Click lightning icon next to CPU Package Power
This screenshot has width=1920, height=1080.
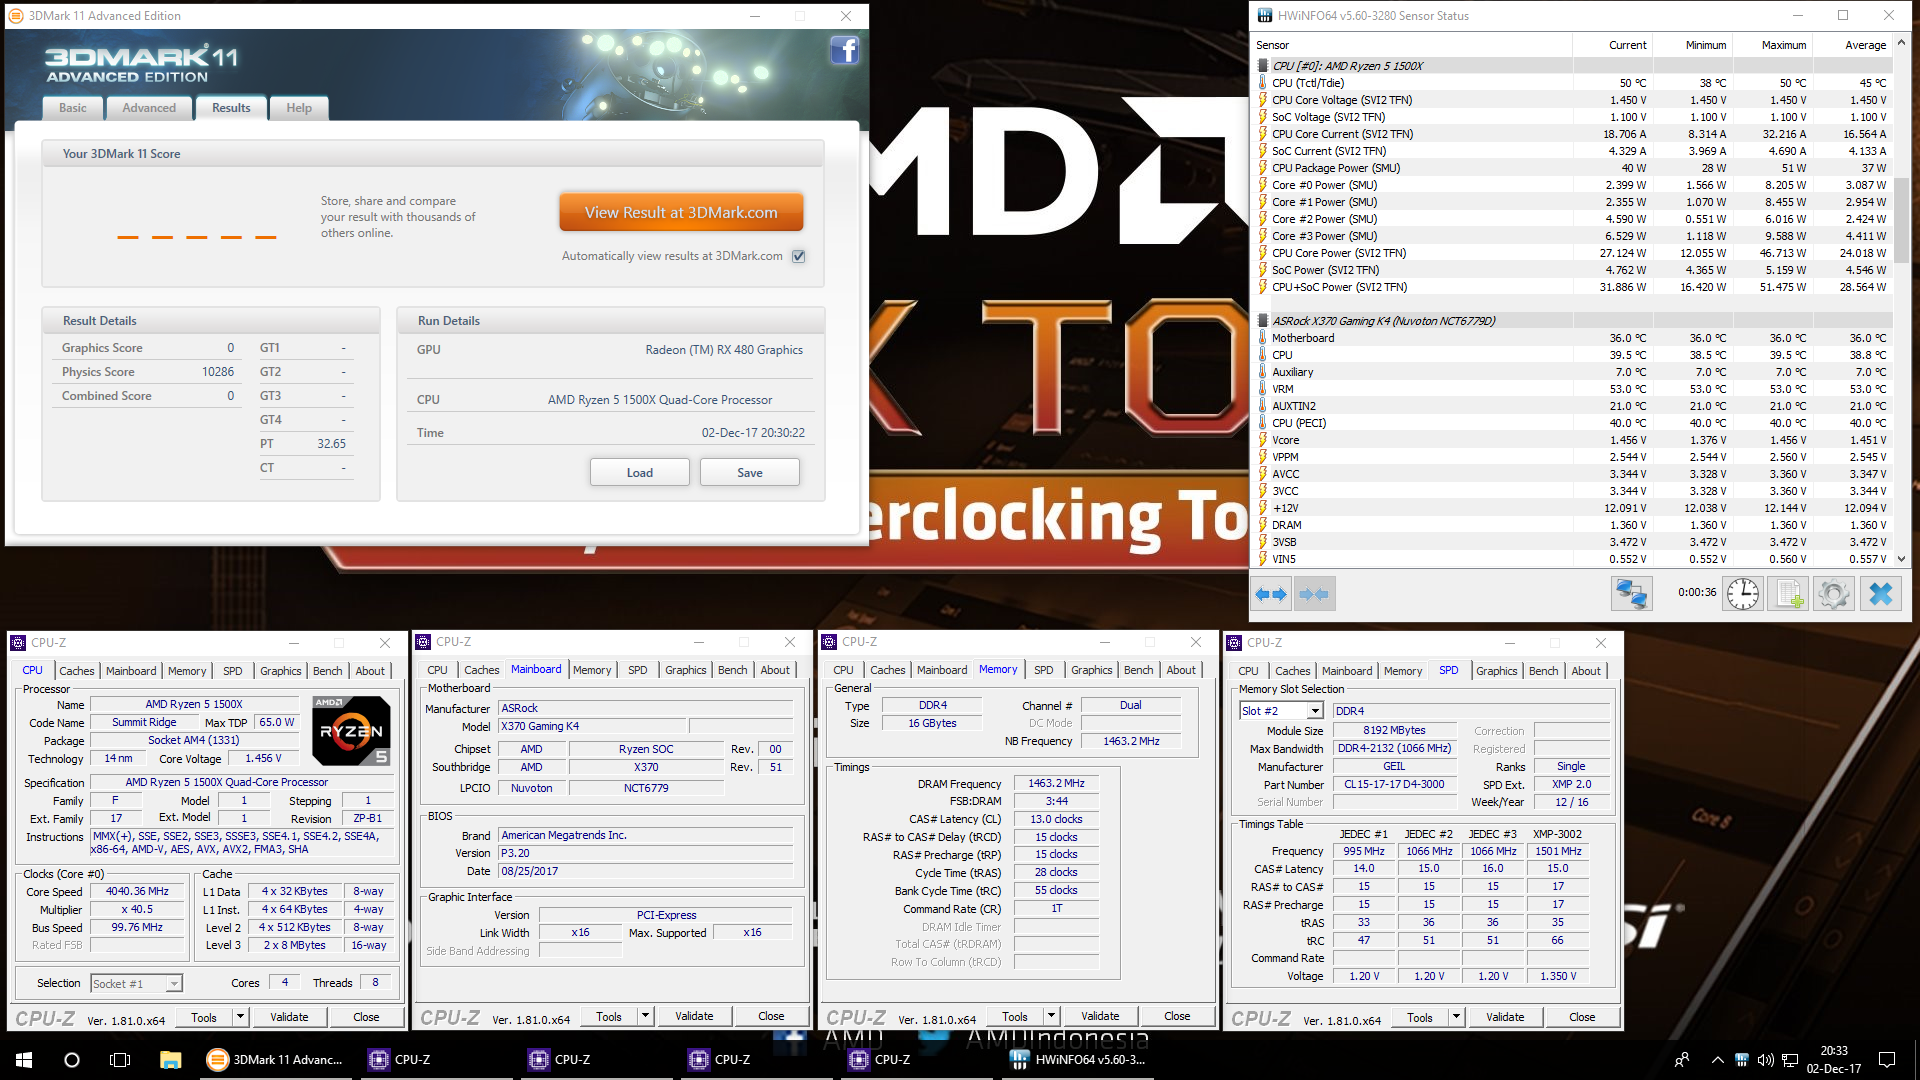coord(1262,168)
